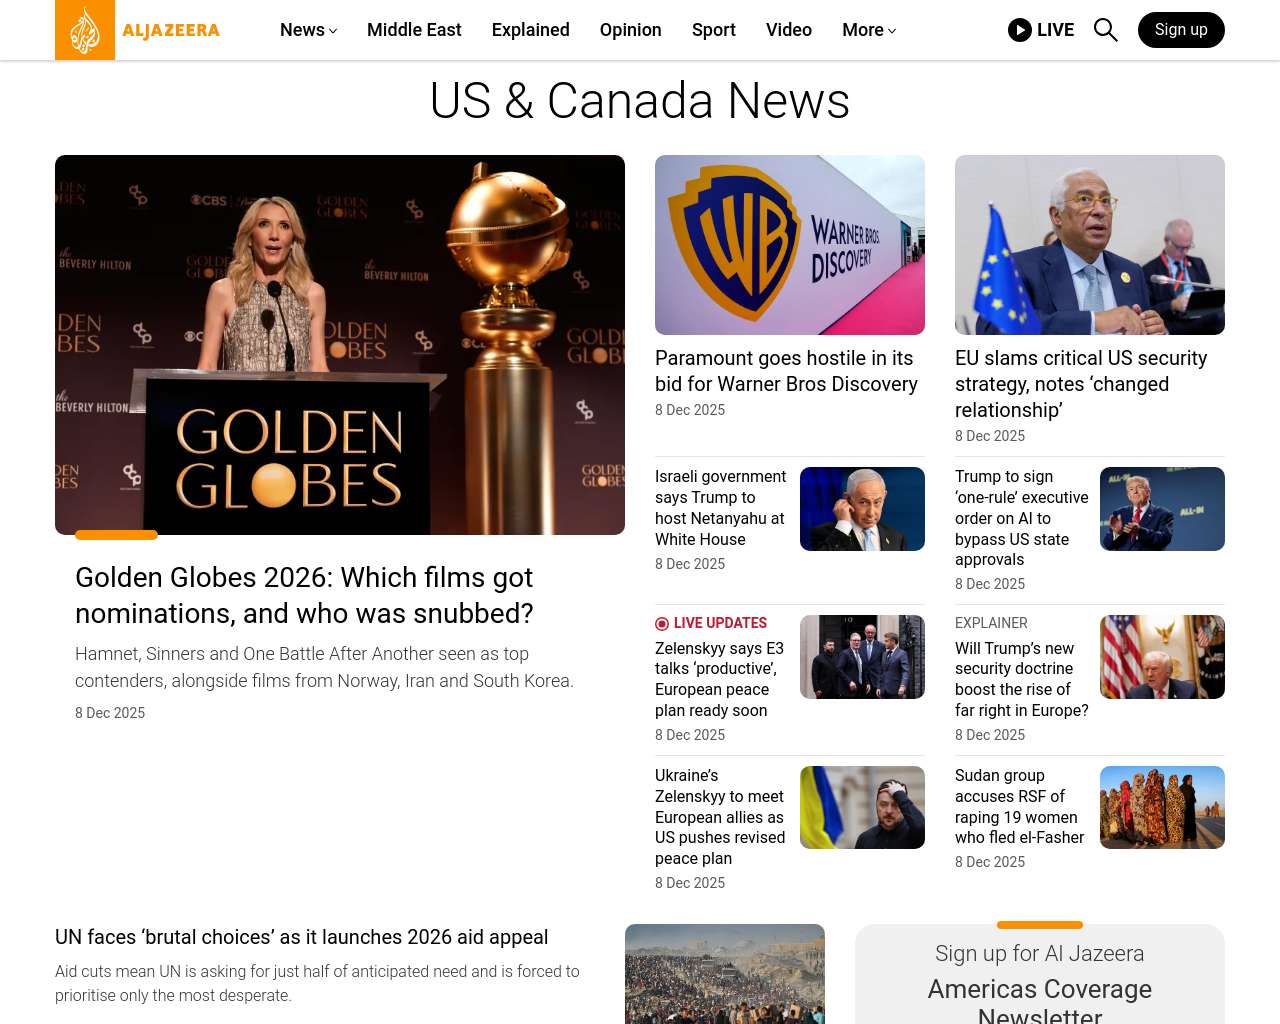The image size is (1280, 1024).
Task: Click the 'US & Canada News' page heading
Action: click(640, 101)
